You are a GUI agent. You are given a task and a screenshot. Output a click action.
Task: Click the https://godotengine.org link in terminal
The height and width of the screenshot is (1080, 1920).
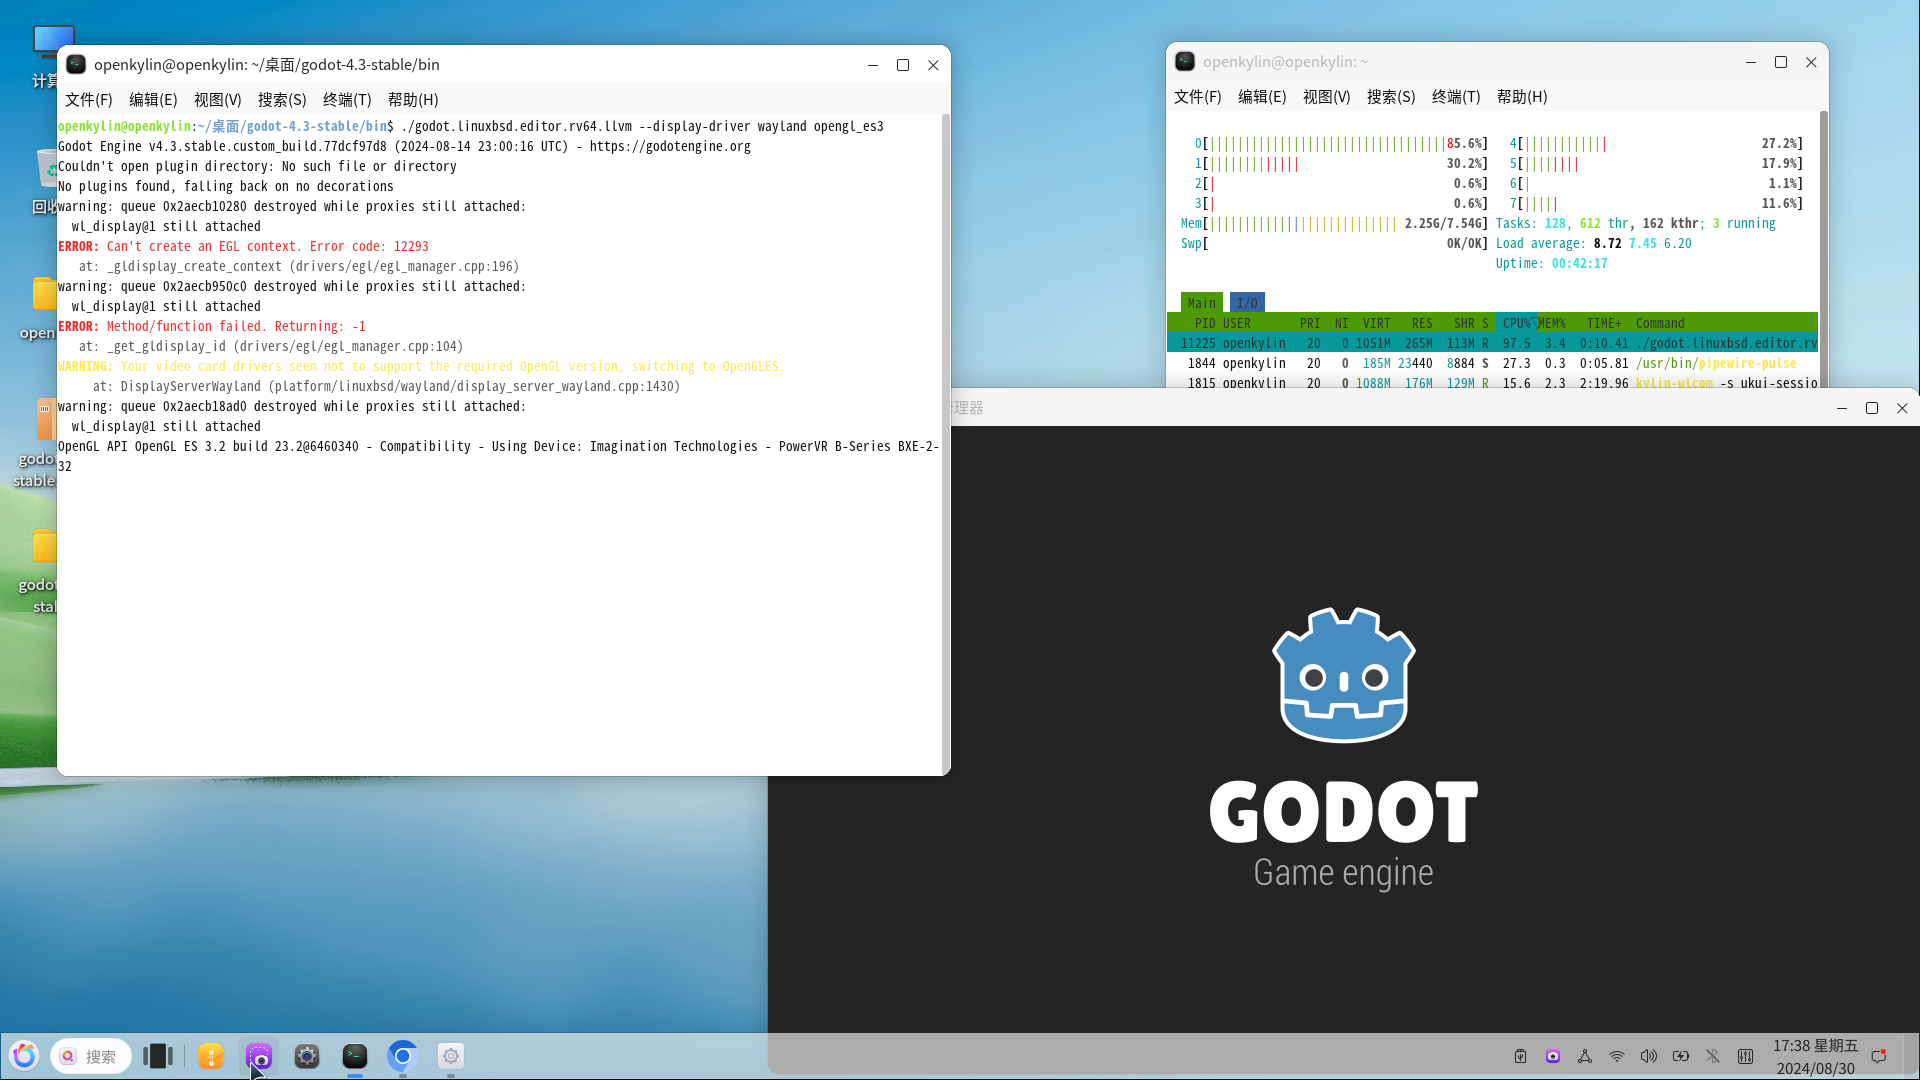click(x=670, y=146)
